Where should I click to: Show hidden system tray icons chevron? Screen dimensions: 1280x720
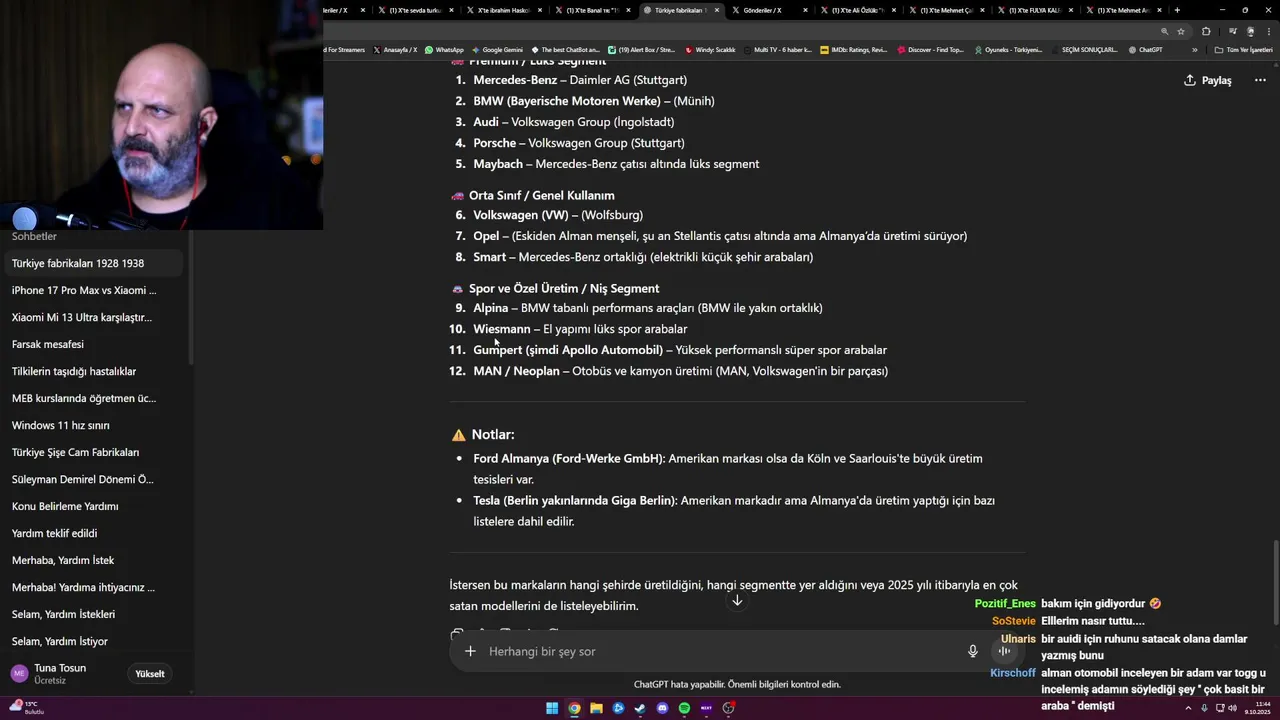pyautogui.click(x=1188, y=708)
